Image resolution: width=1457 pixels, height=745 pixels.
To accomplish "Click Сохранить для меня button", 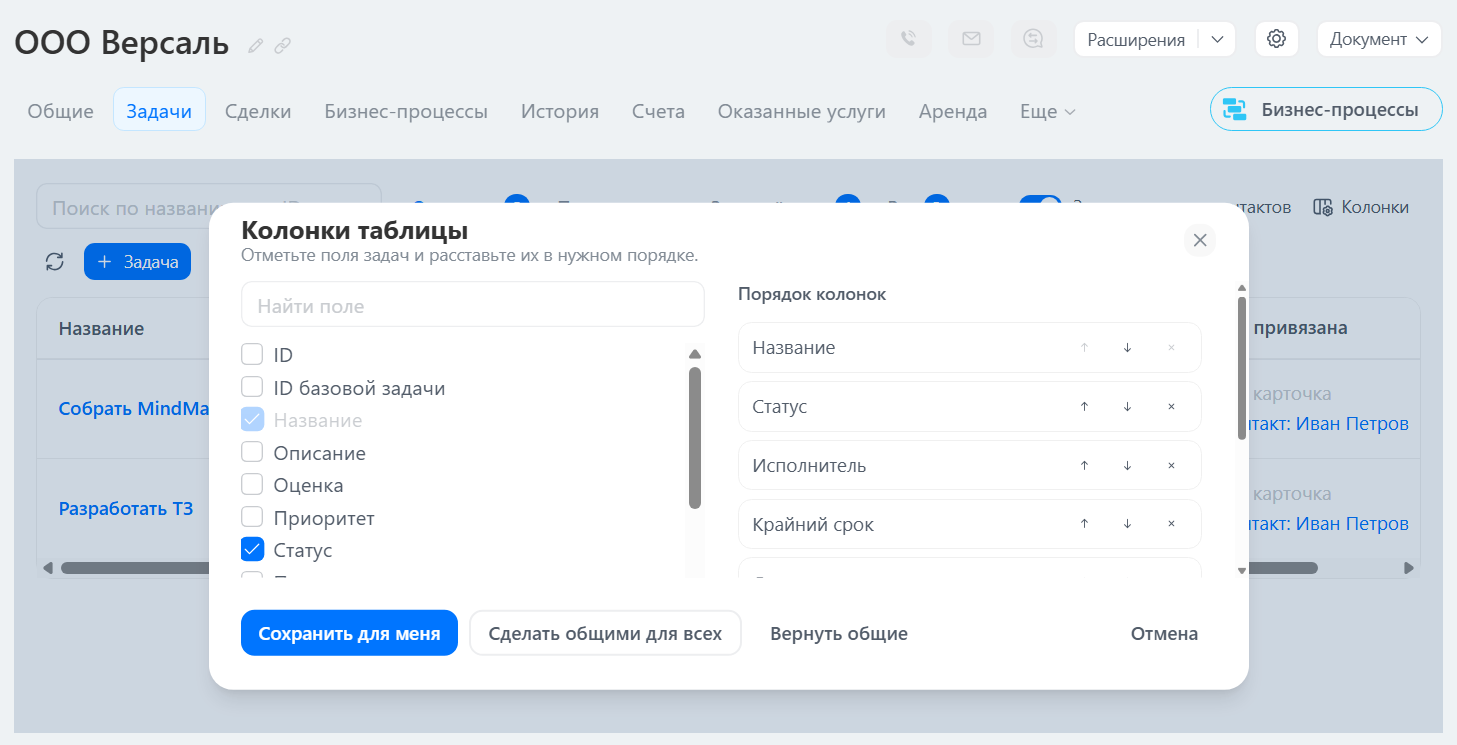I will [x=349, y=633].
